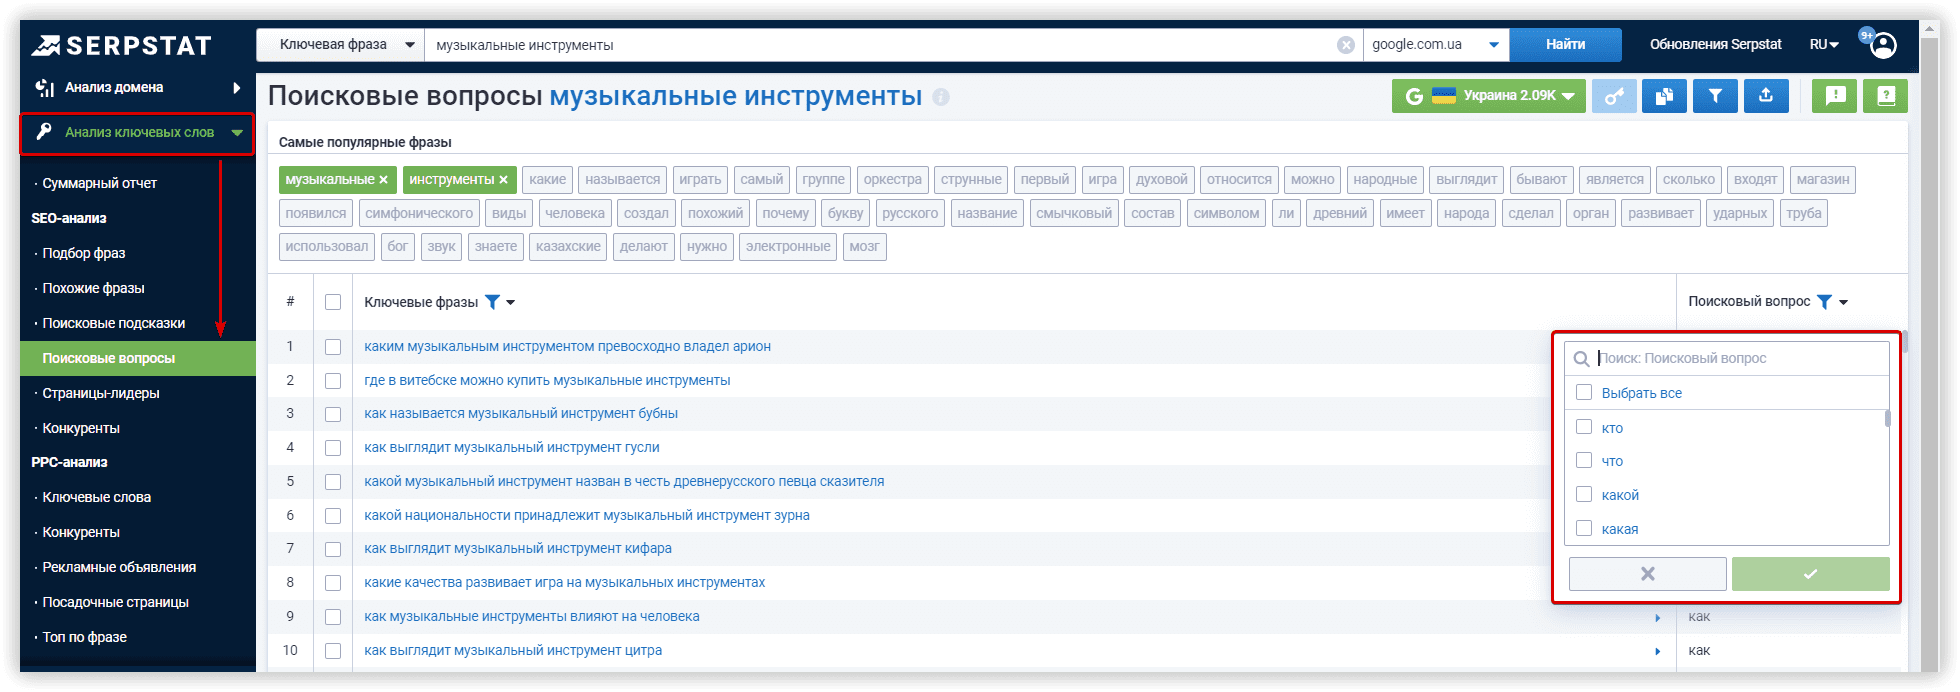The height and width of the screenshot is (692, 1960).
Task: Open the google.com.ua database dropdown
Action: point(1436,45)
